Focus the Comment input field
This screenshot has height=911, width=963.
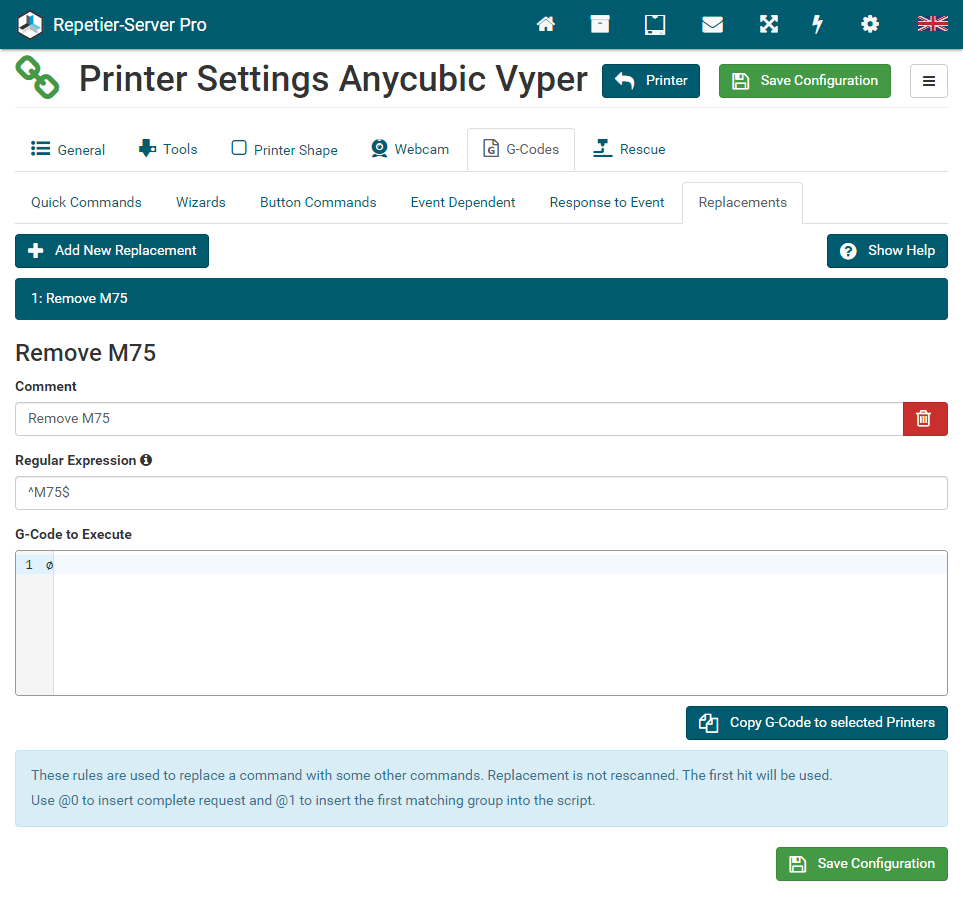[459, 419]
